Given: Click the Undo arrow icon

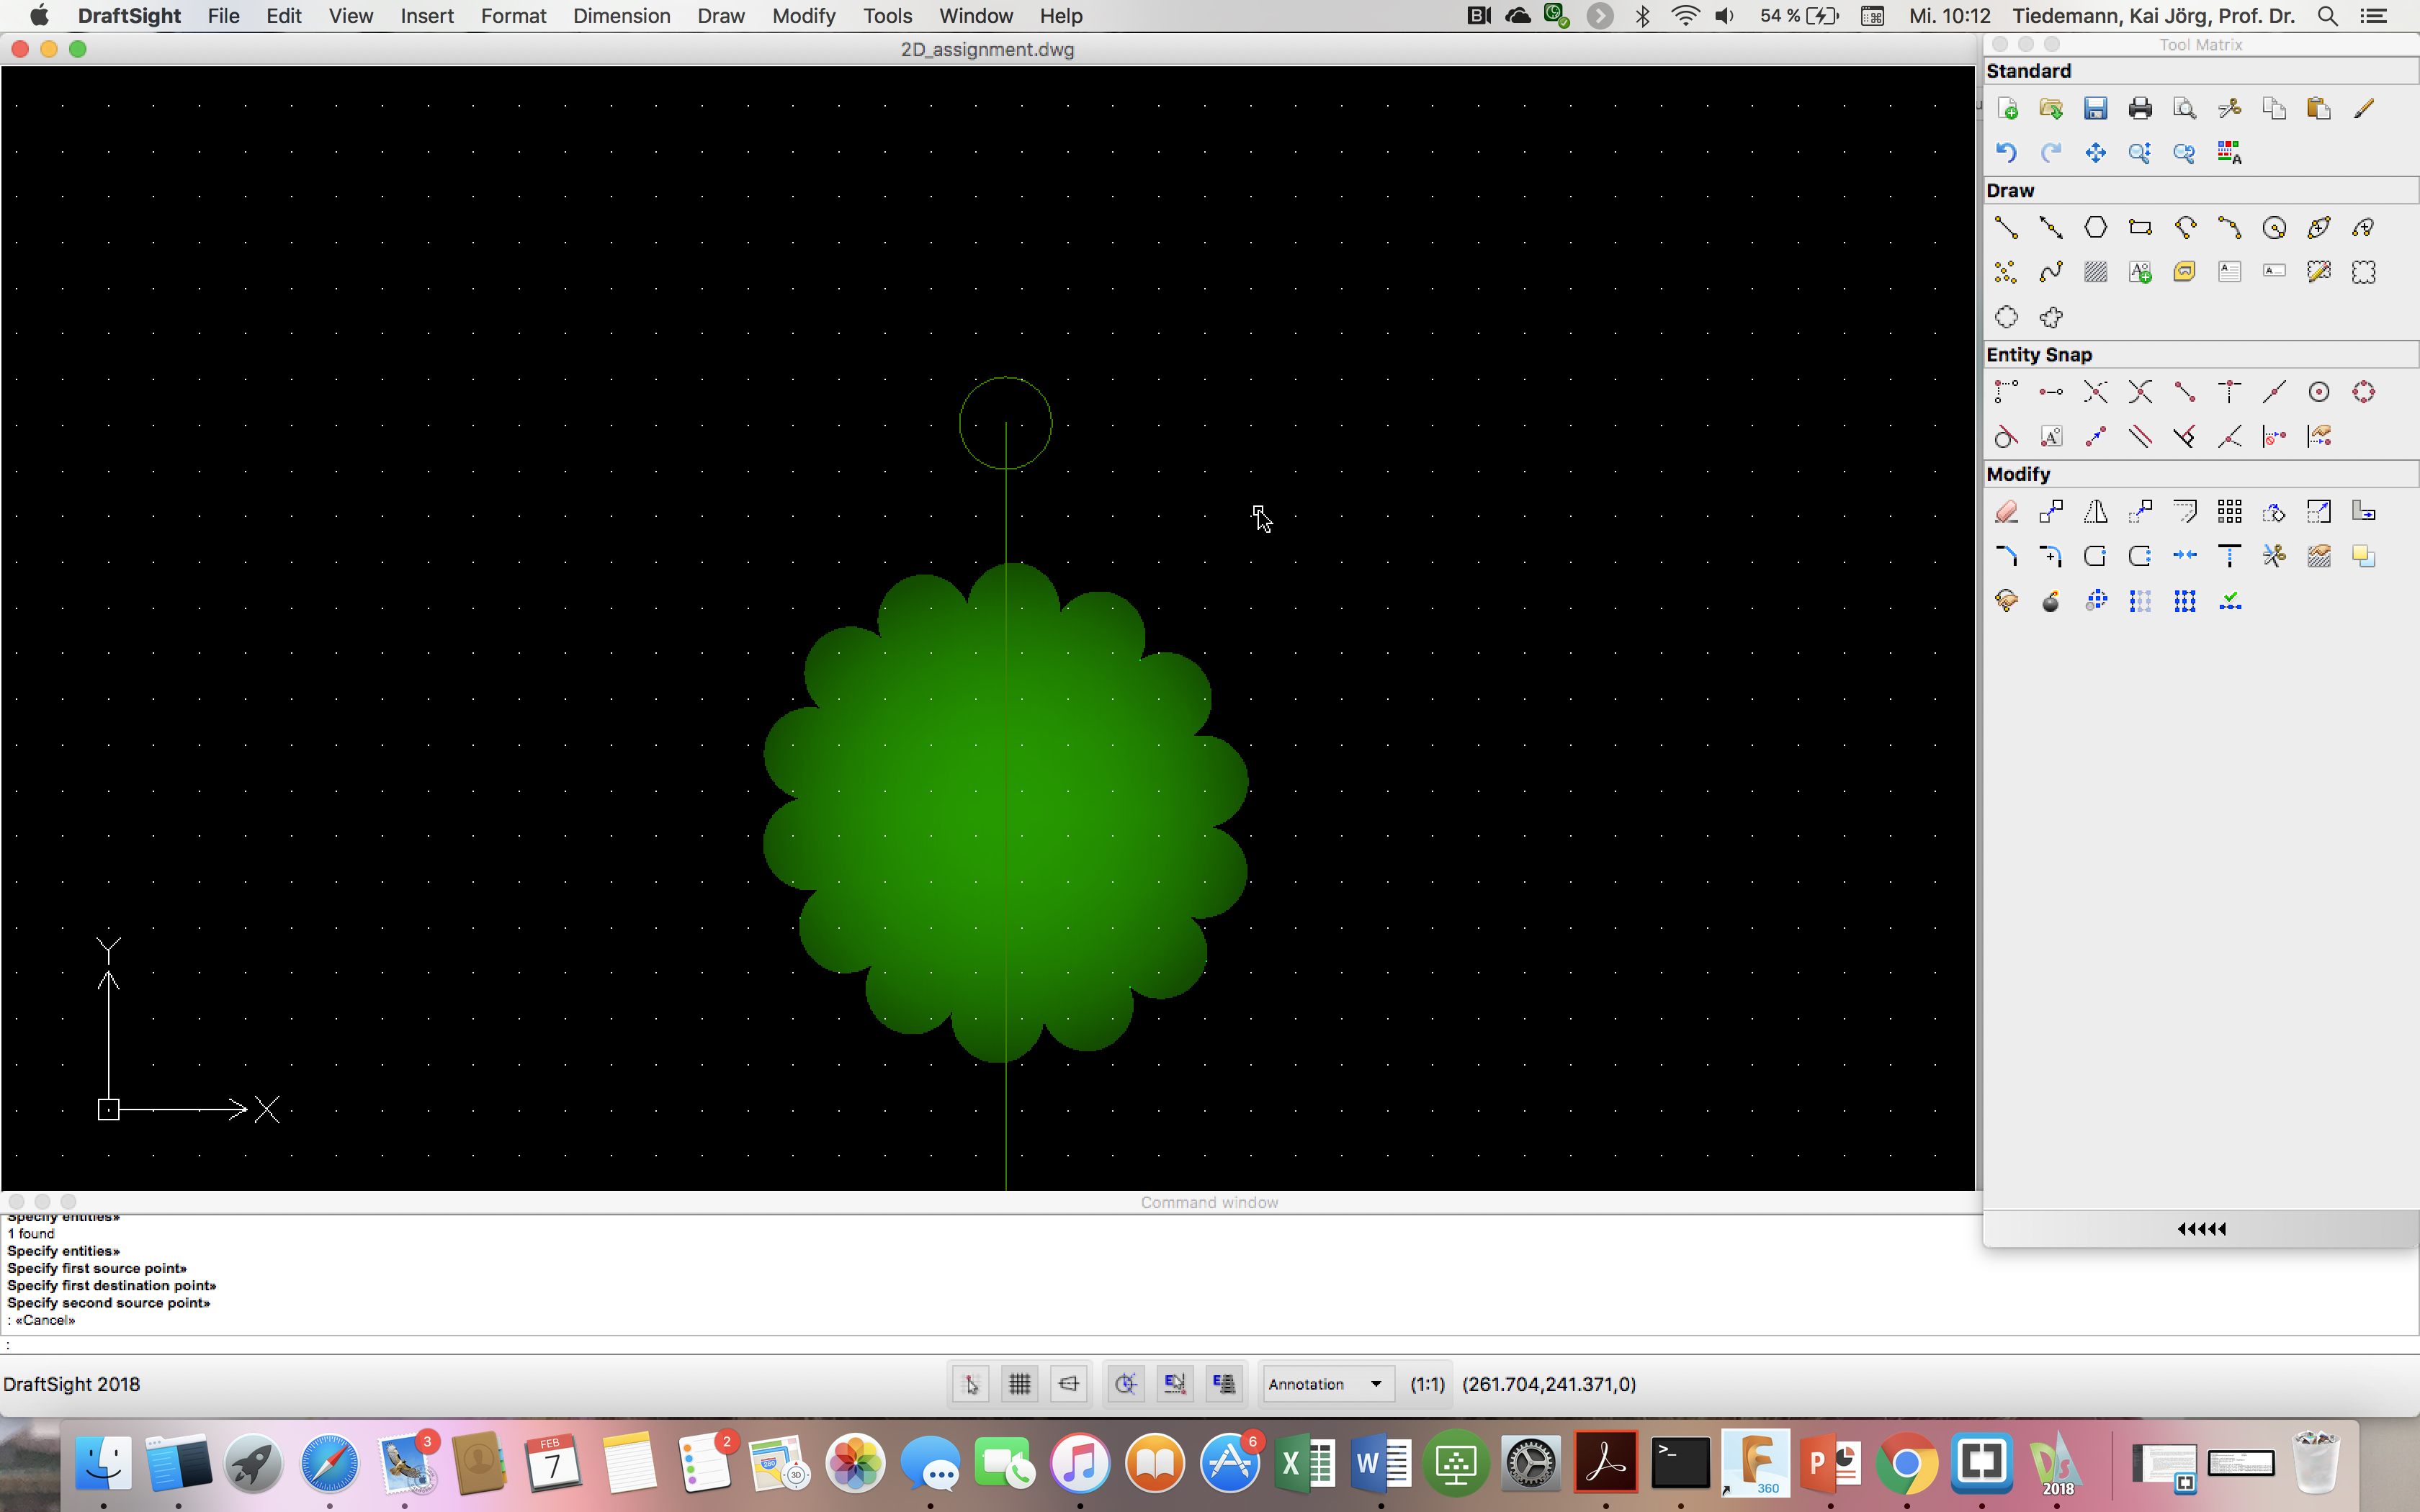Looking at the screenshot, I should [2006, 153].
